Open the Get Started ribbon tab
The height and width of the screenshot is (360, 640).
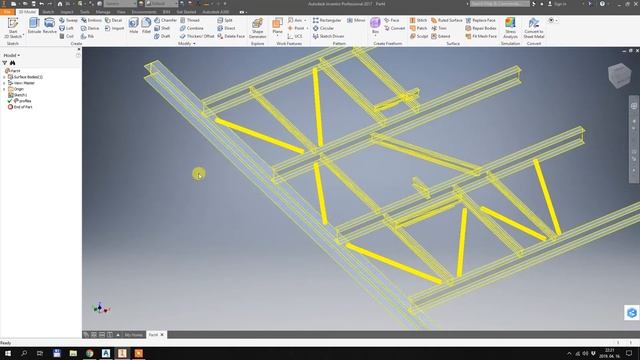(186, 12)
